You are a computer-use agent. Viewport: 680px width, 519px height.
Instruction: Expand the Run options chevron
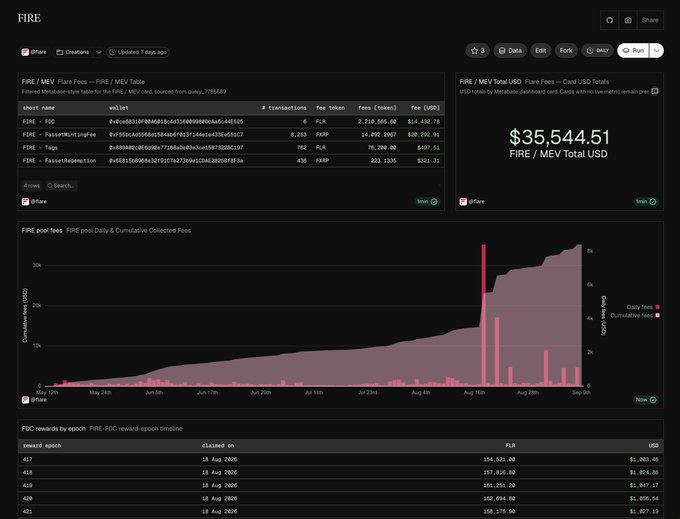click(x=657, y=51)
